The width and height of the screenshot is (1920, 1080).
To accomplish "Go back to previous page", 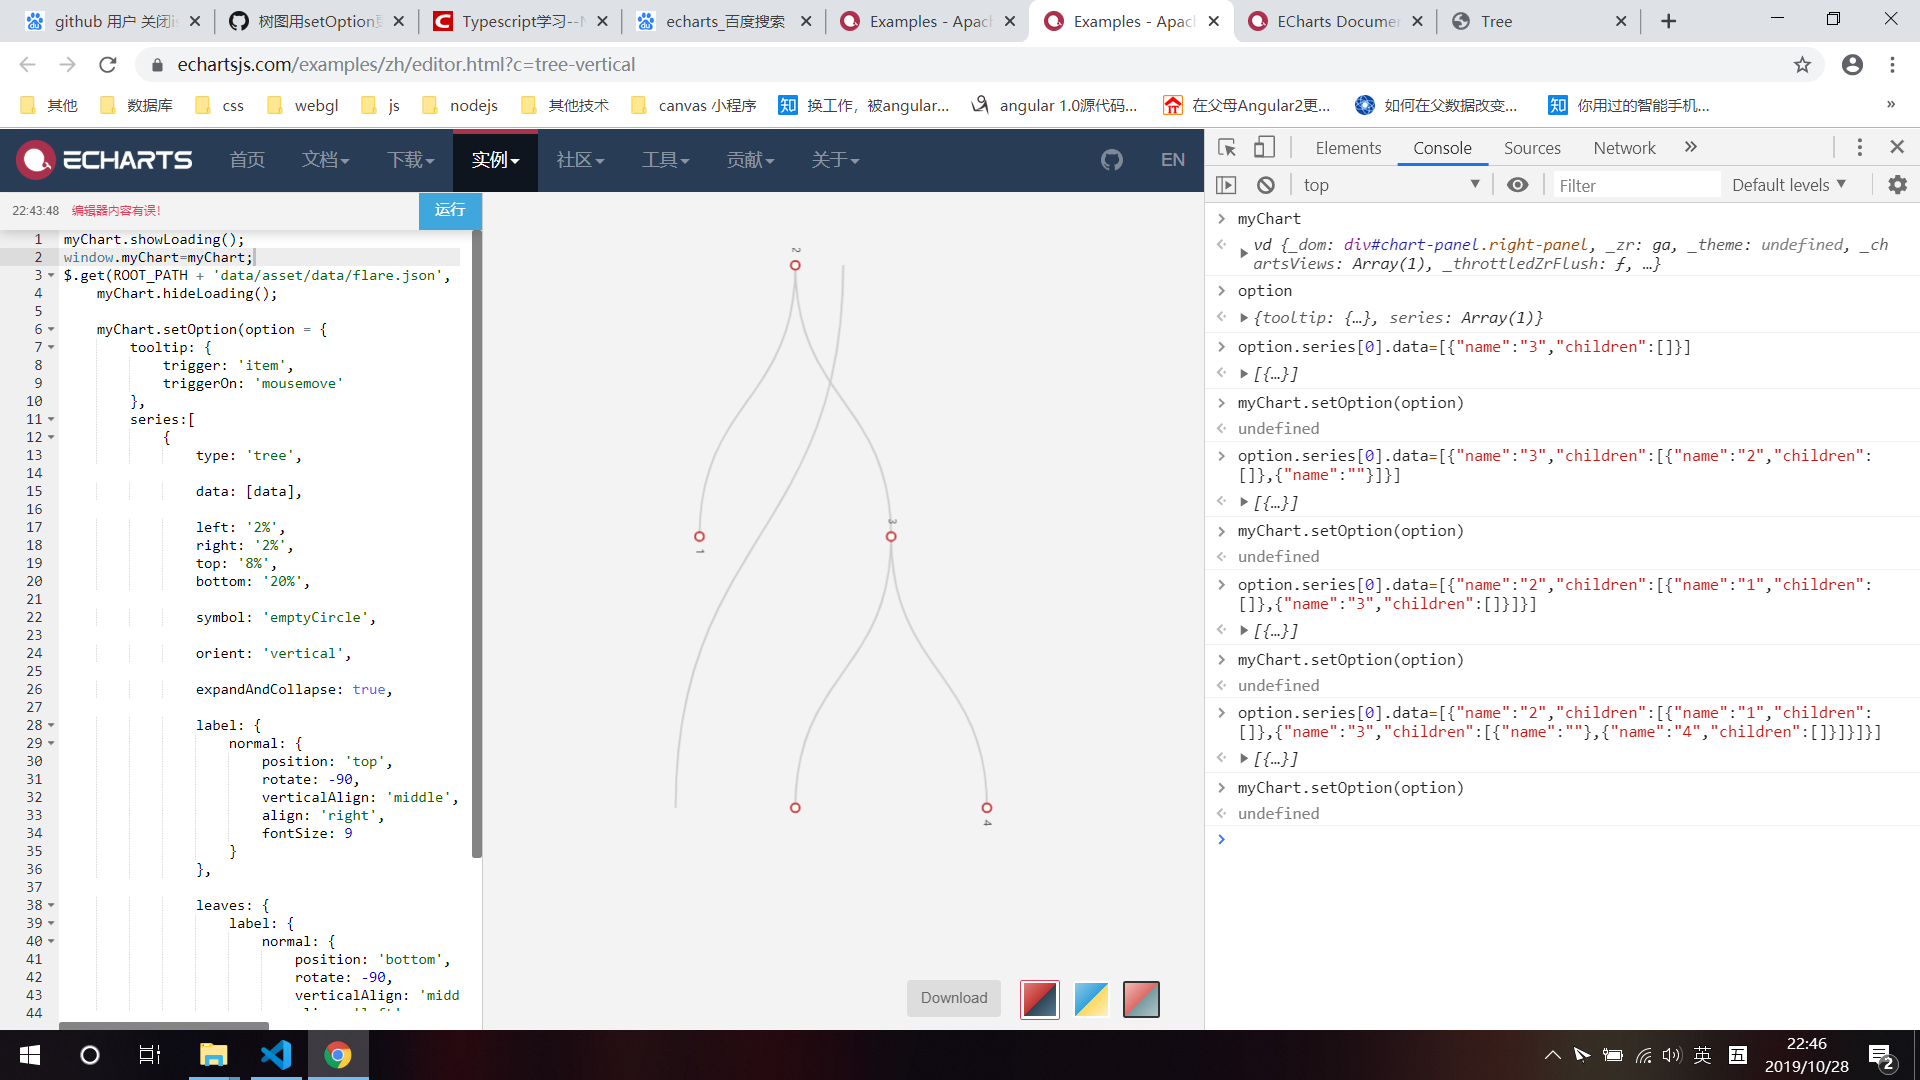I will point(28,65).
